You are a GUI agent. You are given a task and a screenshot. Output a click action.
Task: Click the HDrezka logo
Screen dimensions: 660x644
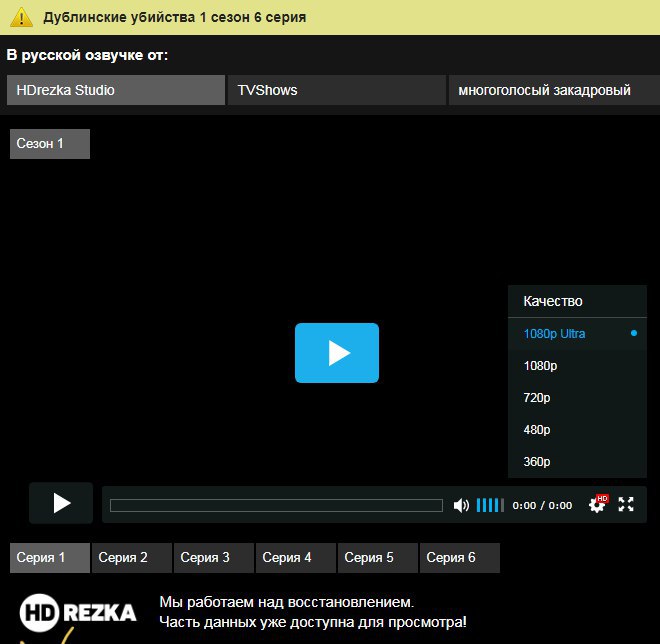(x=78, y=613)
